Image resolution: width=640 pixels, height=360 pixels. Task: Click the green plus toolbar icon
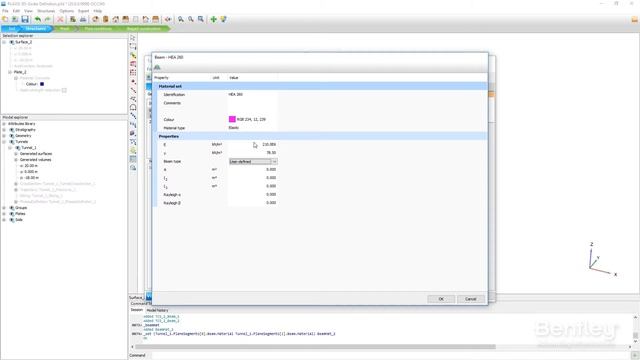[213, 19]
